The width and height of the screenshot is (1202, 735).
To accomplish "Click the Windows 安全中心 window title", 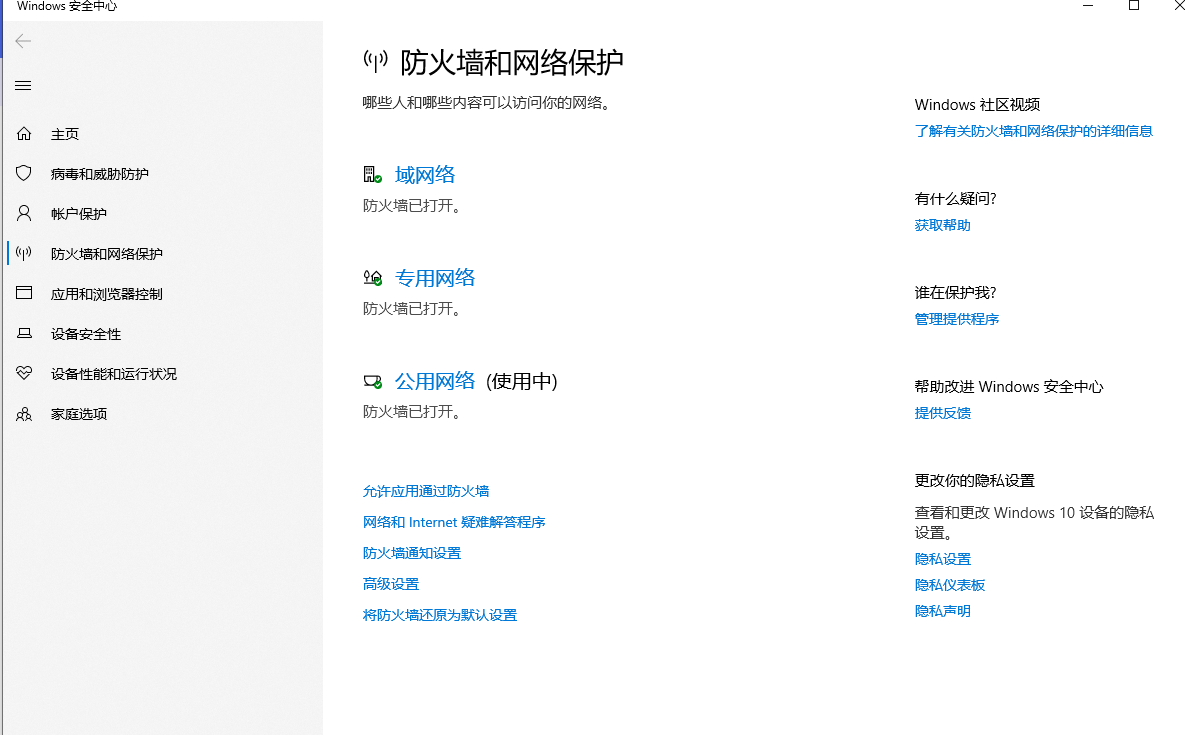I will click(67, 6).
